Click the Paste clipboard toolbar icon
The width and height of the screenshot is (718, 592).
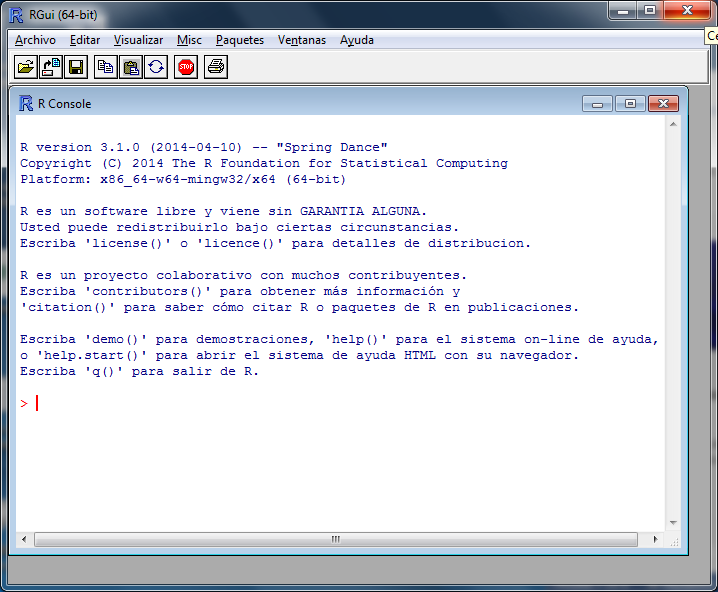[131, 67]
